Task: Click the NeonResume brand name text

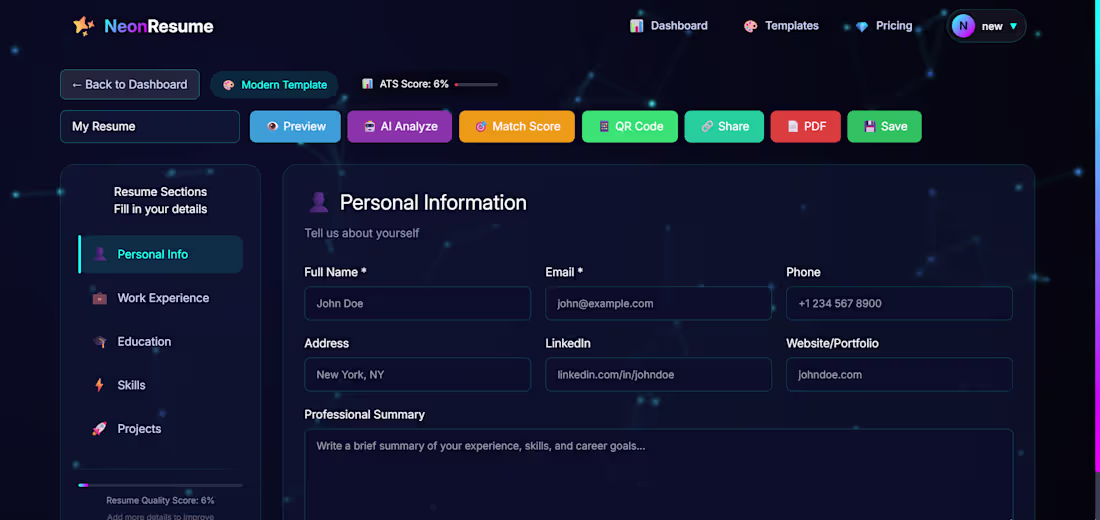Action: click(159, 27)
